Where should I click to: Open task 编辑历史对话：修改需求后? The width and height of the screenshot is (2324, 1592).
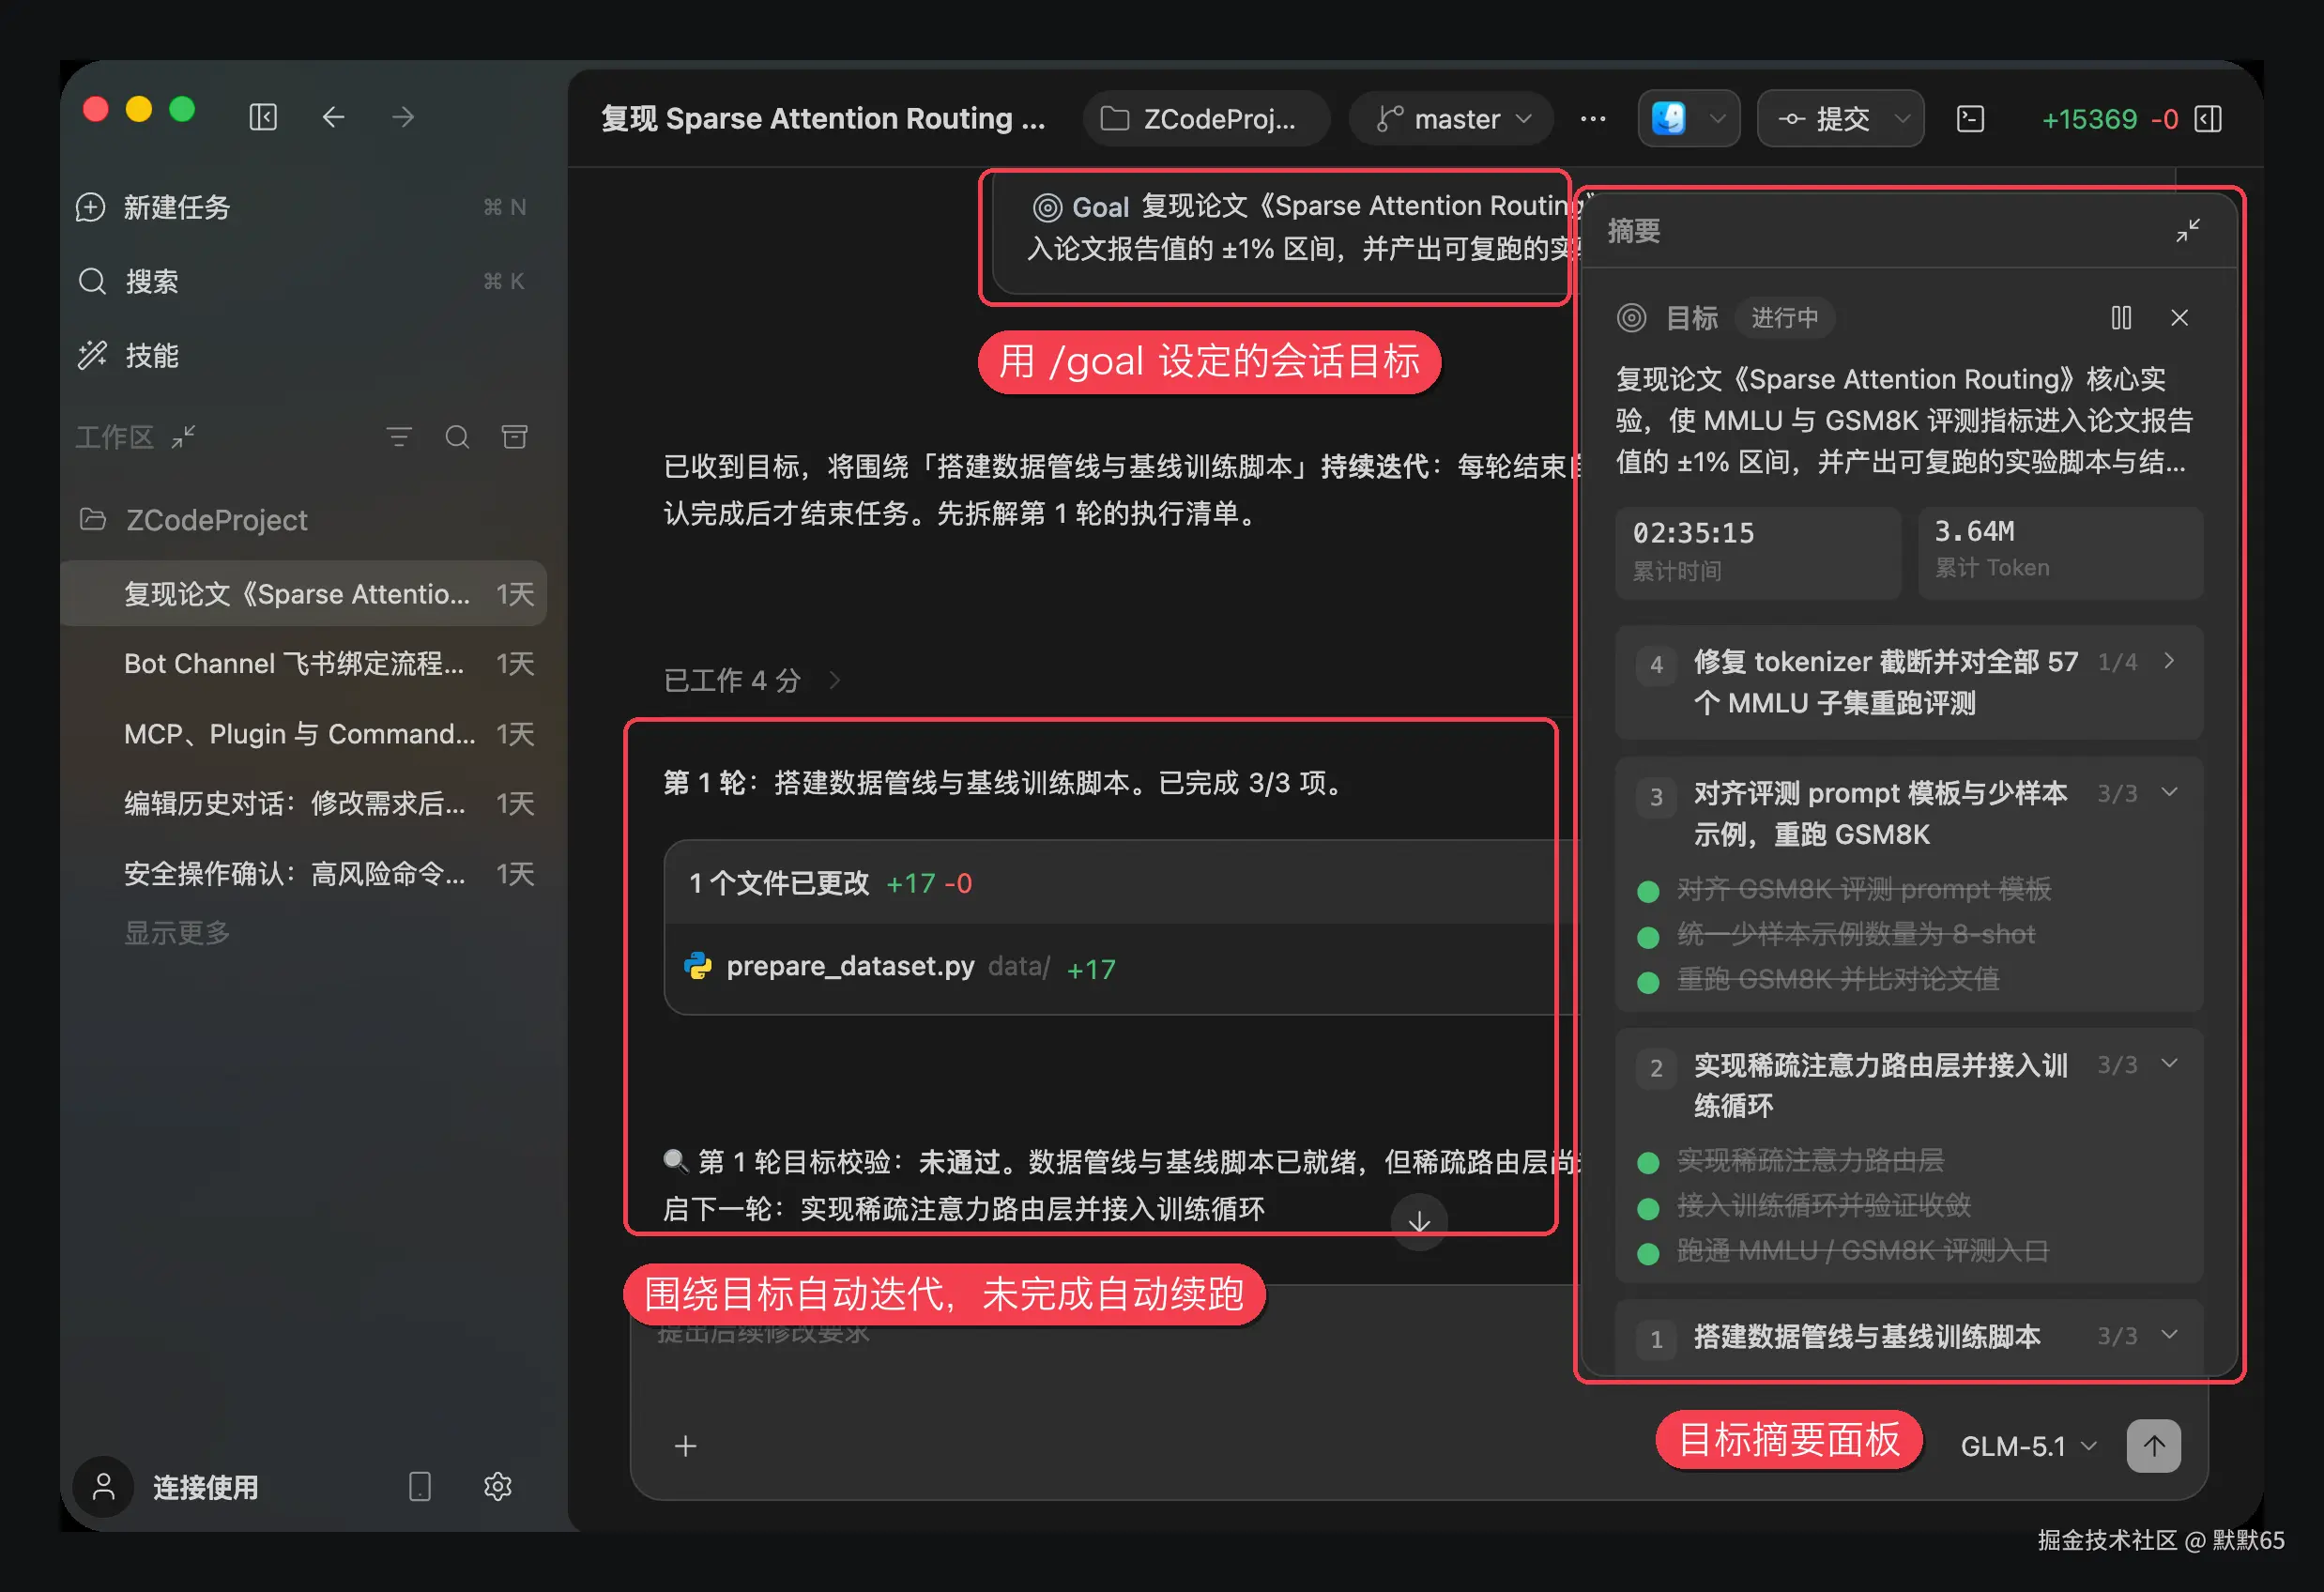(x=303, y=804)
